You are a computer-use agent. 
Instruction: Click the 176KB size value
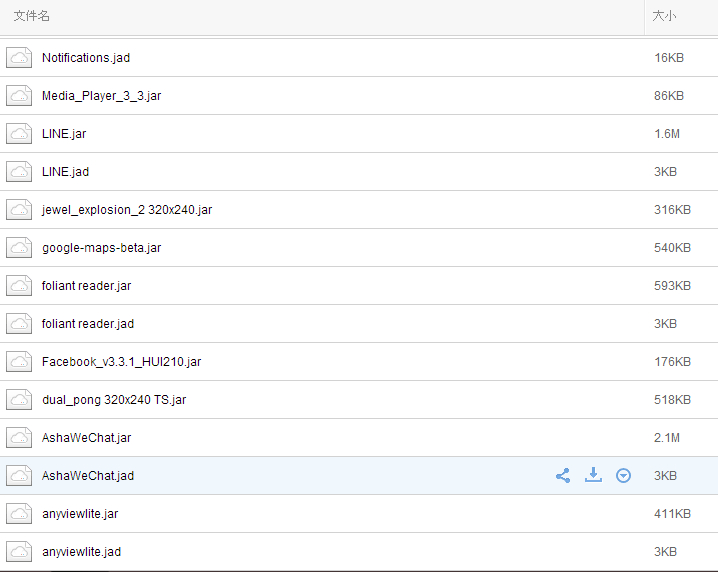[672, 362]
